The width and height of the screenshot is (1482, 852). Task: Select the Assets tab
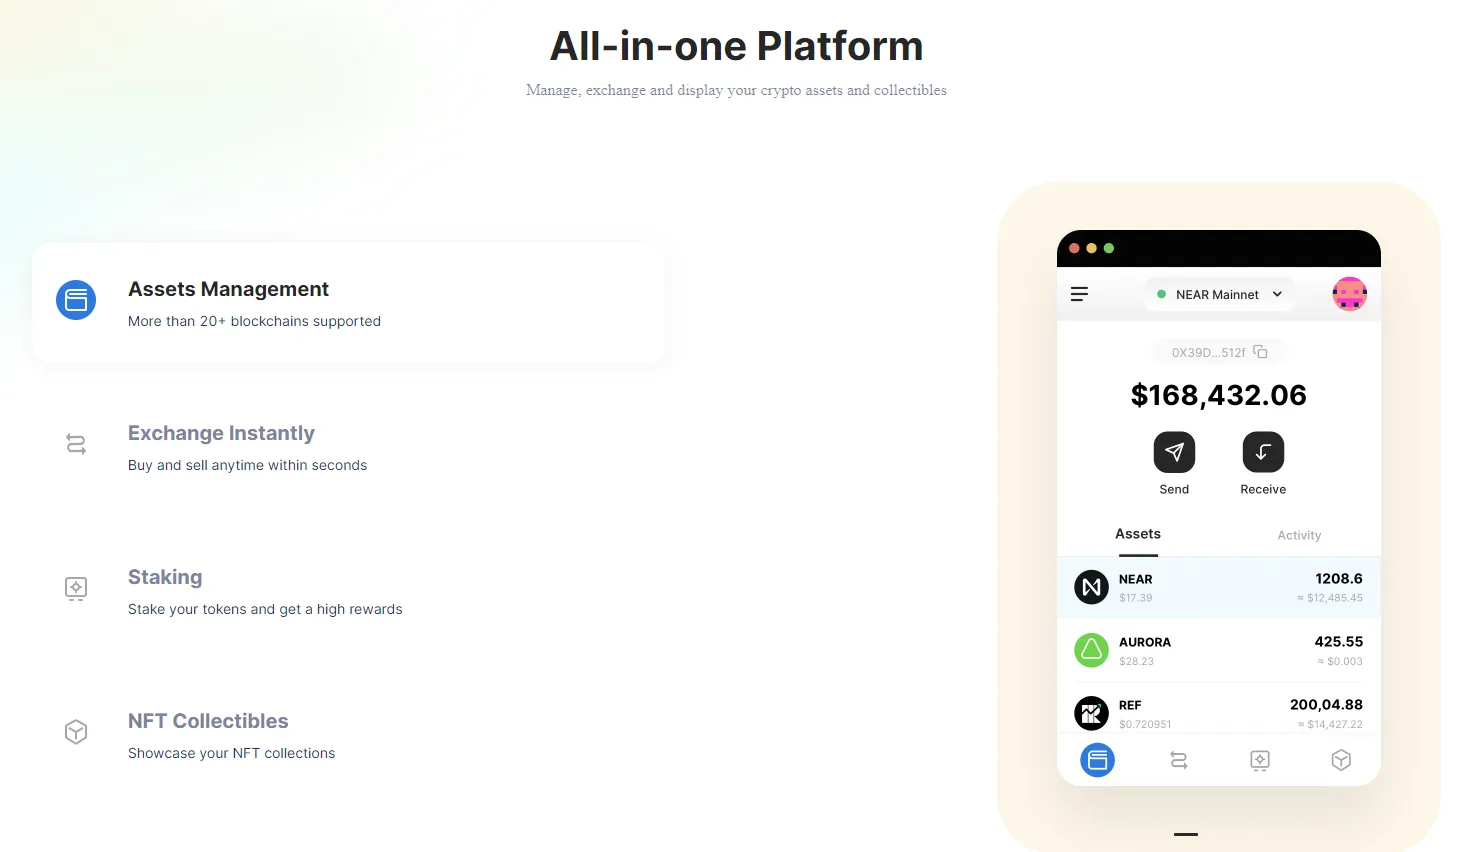coord(1137,534)
